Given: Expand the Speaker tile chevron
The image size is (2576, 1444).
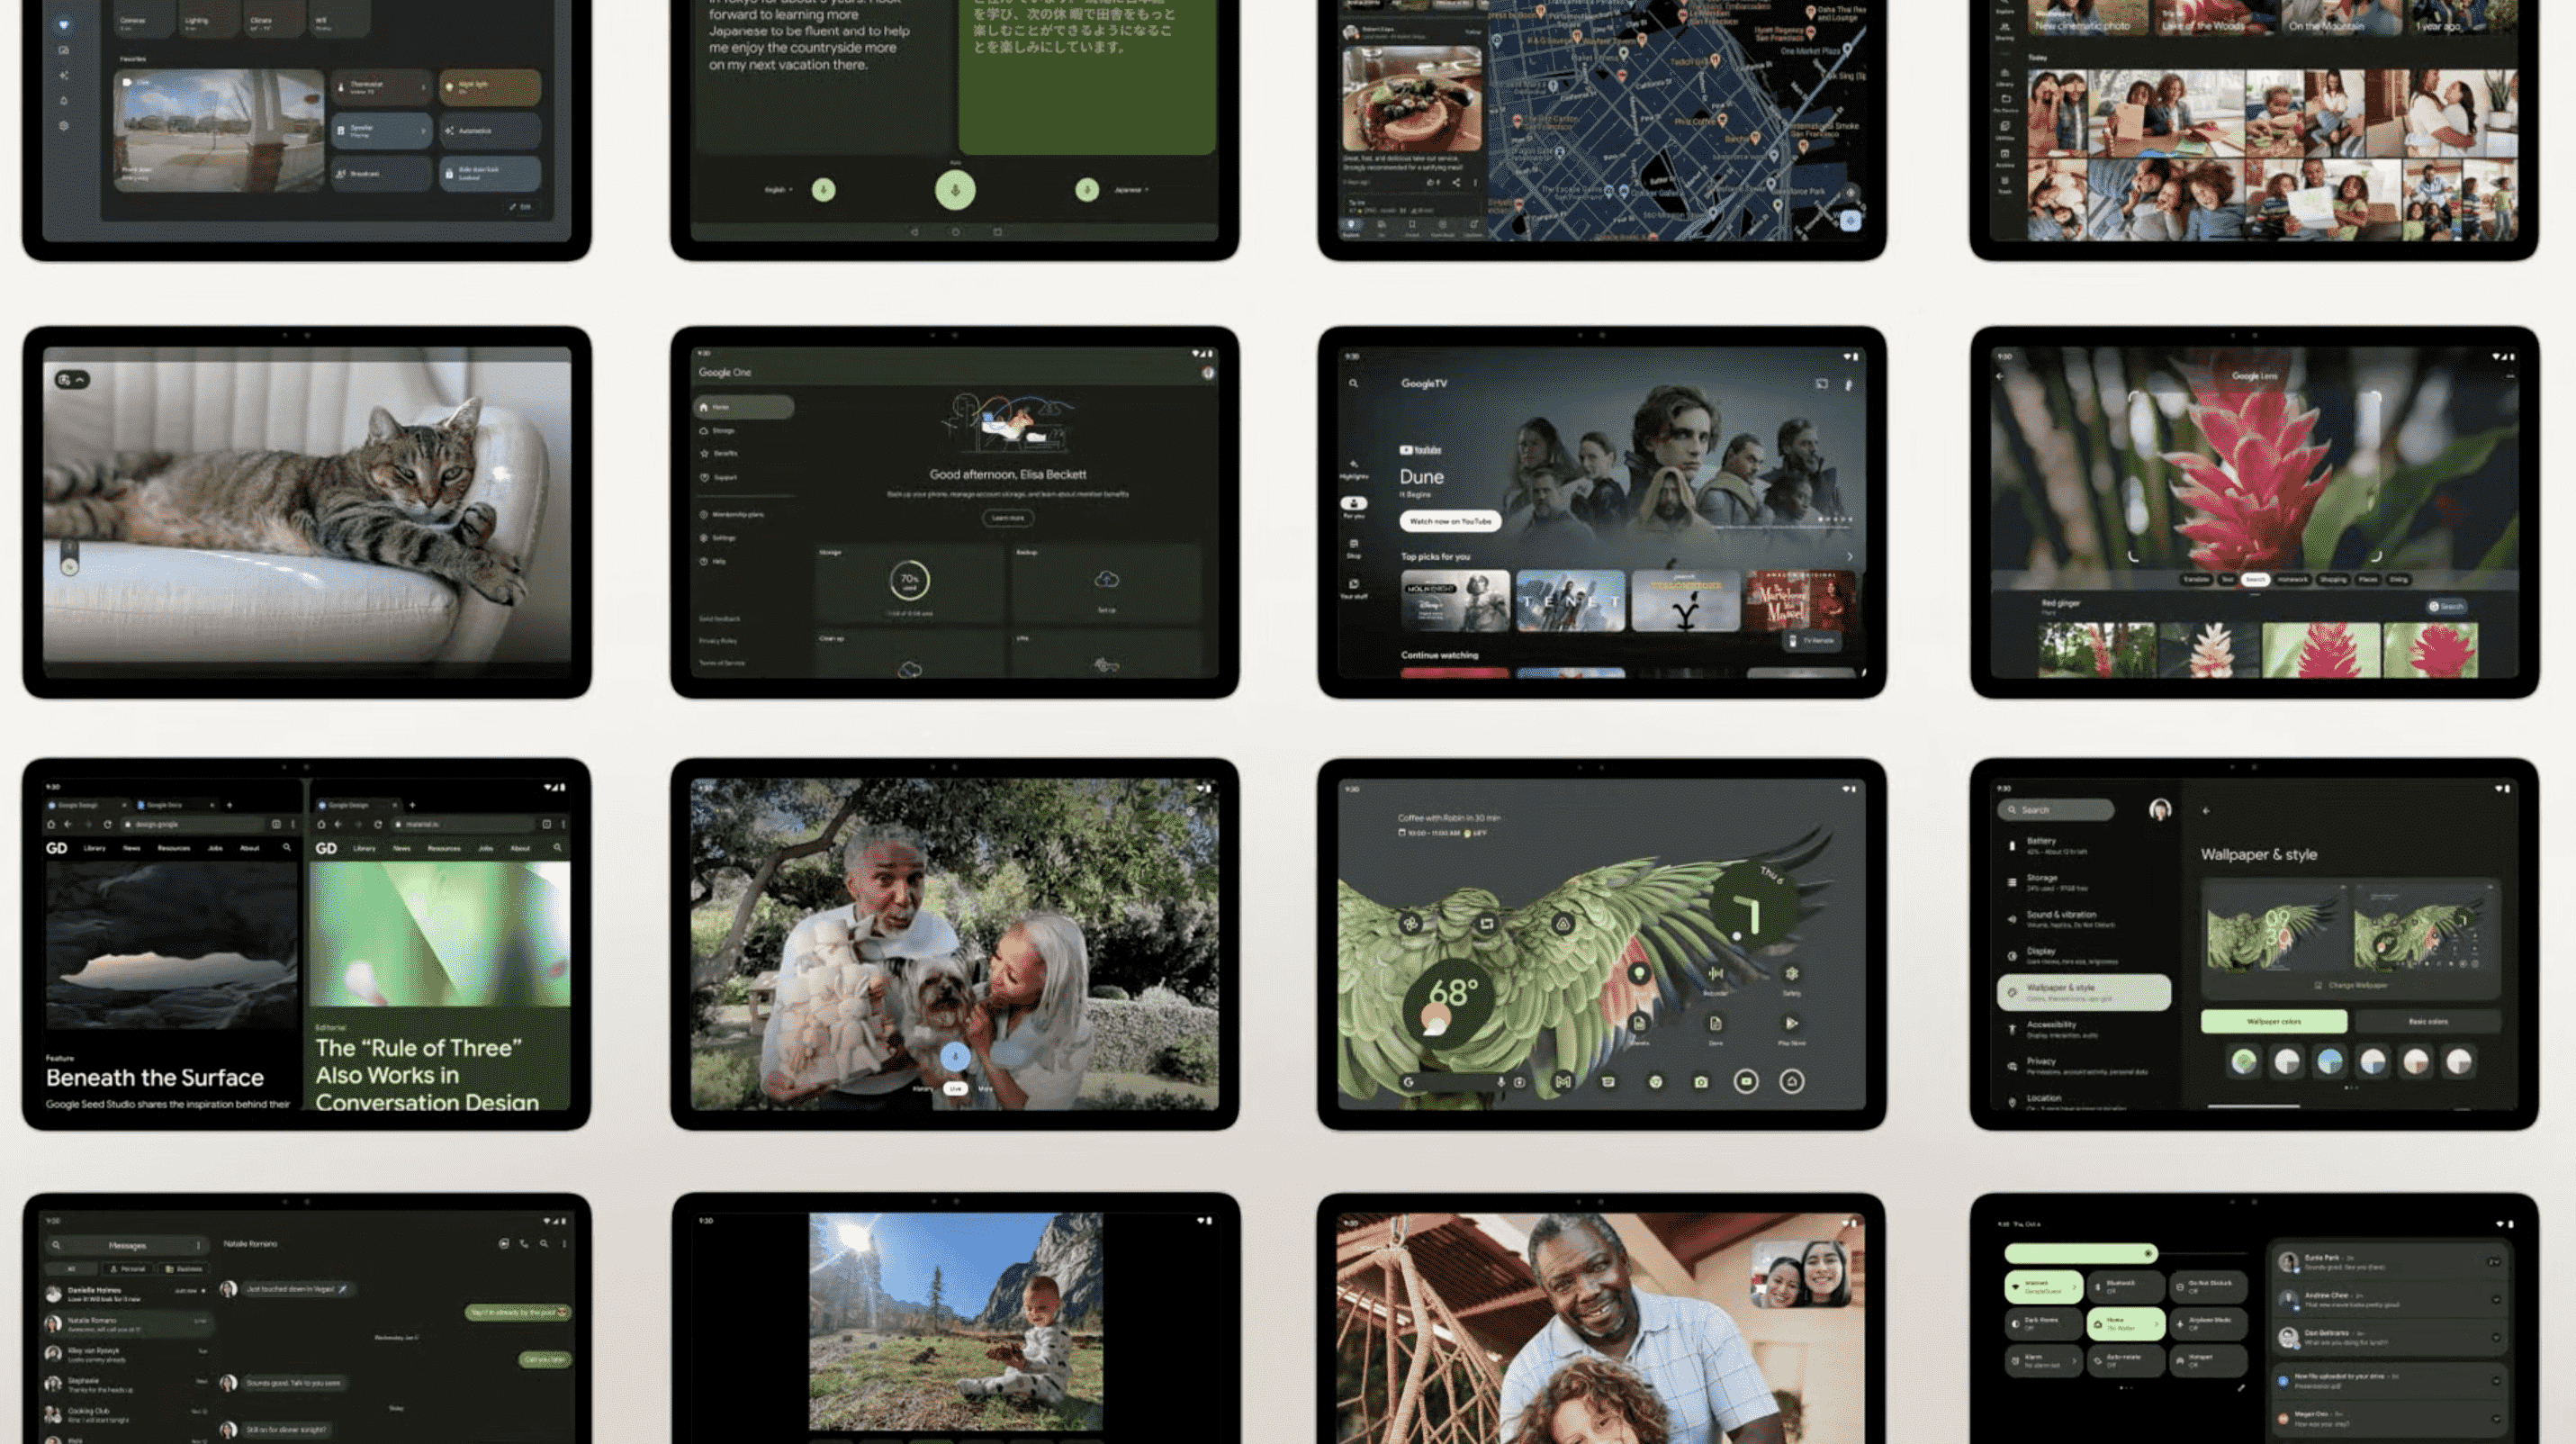Looking at the screenshot, I should (x=423, y=131).
